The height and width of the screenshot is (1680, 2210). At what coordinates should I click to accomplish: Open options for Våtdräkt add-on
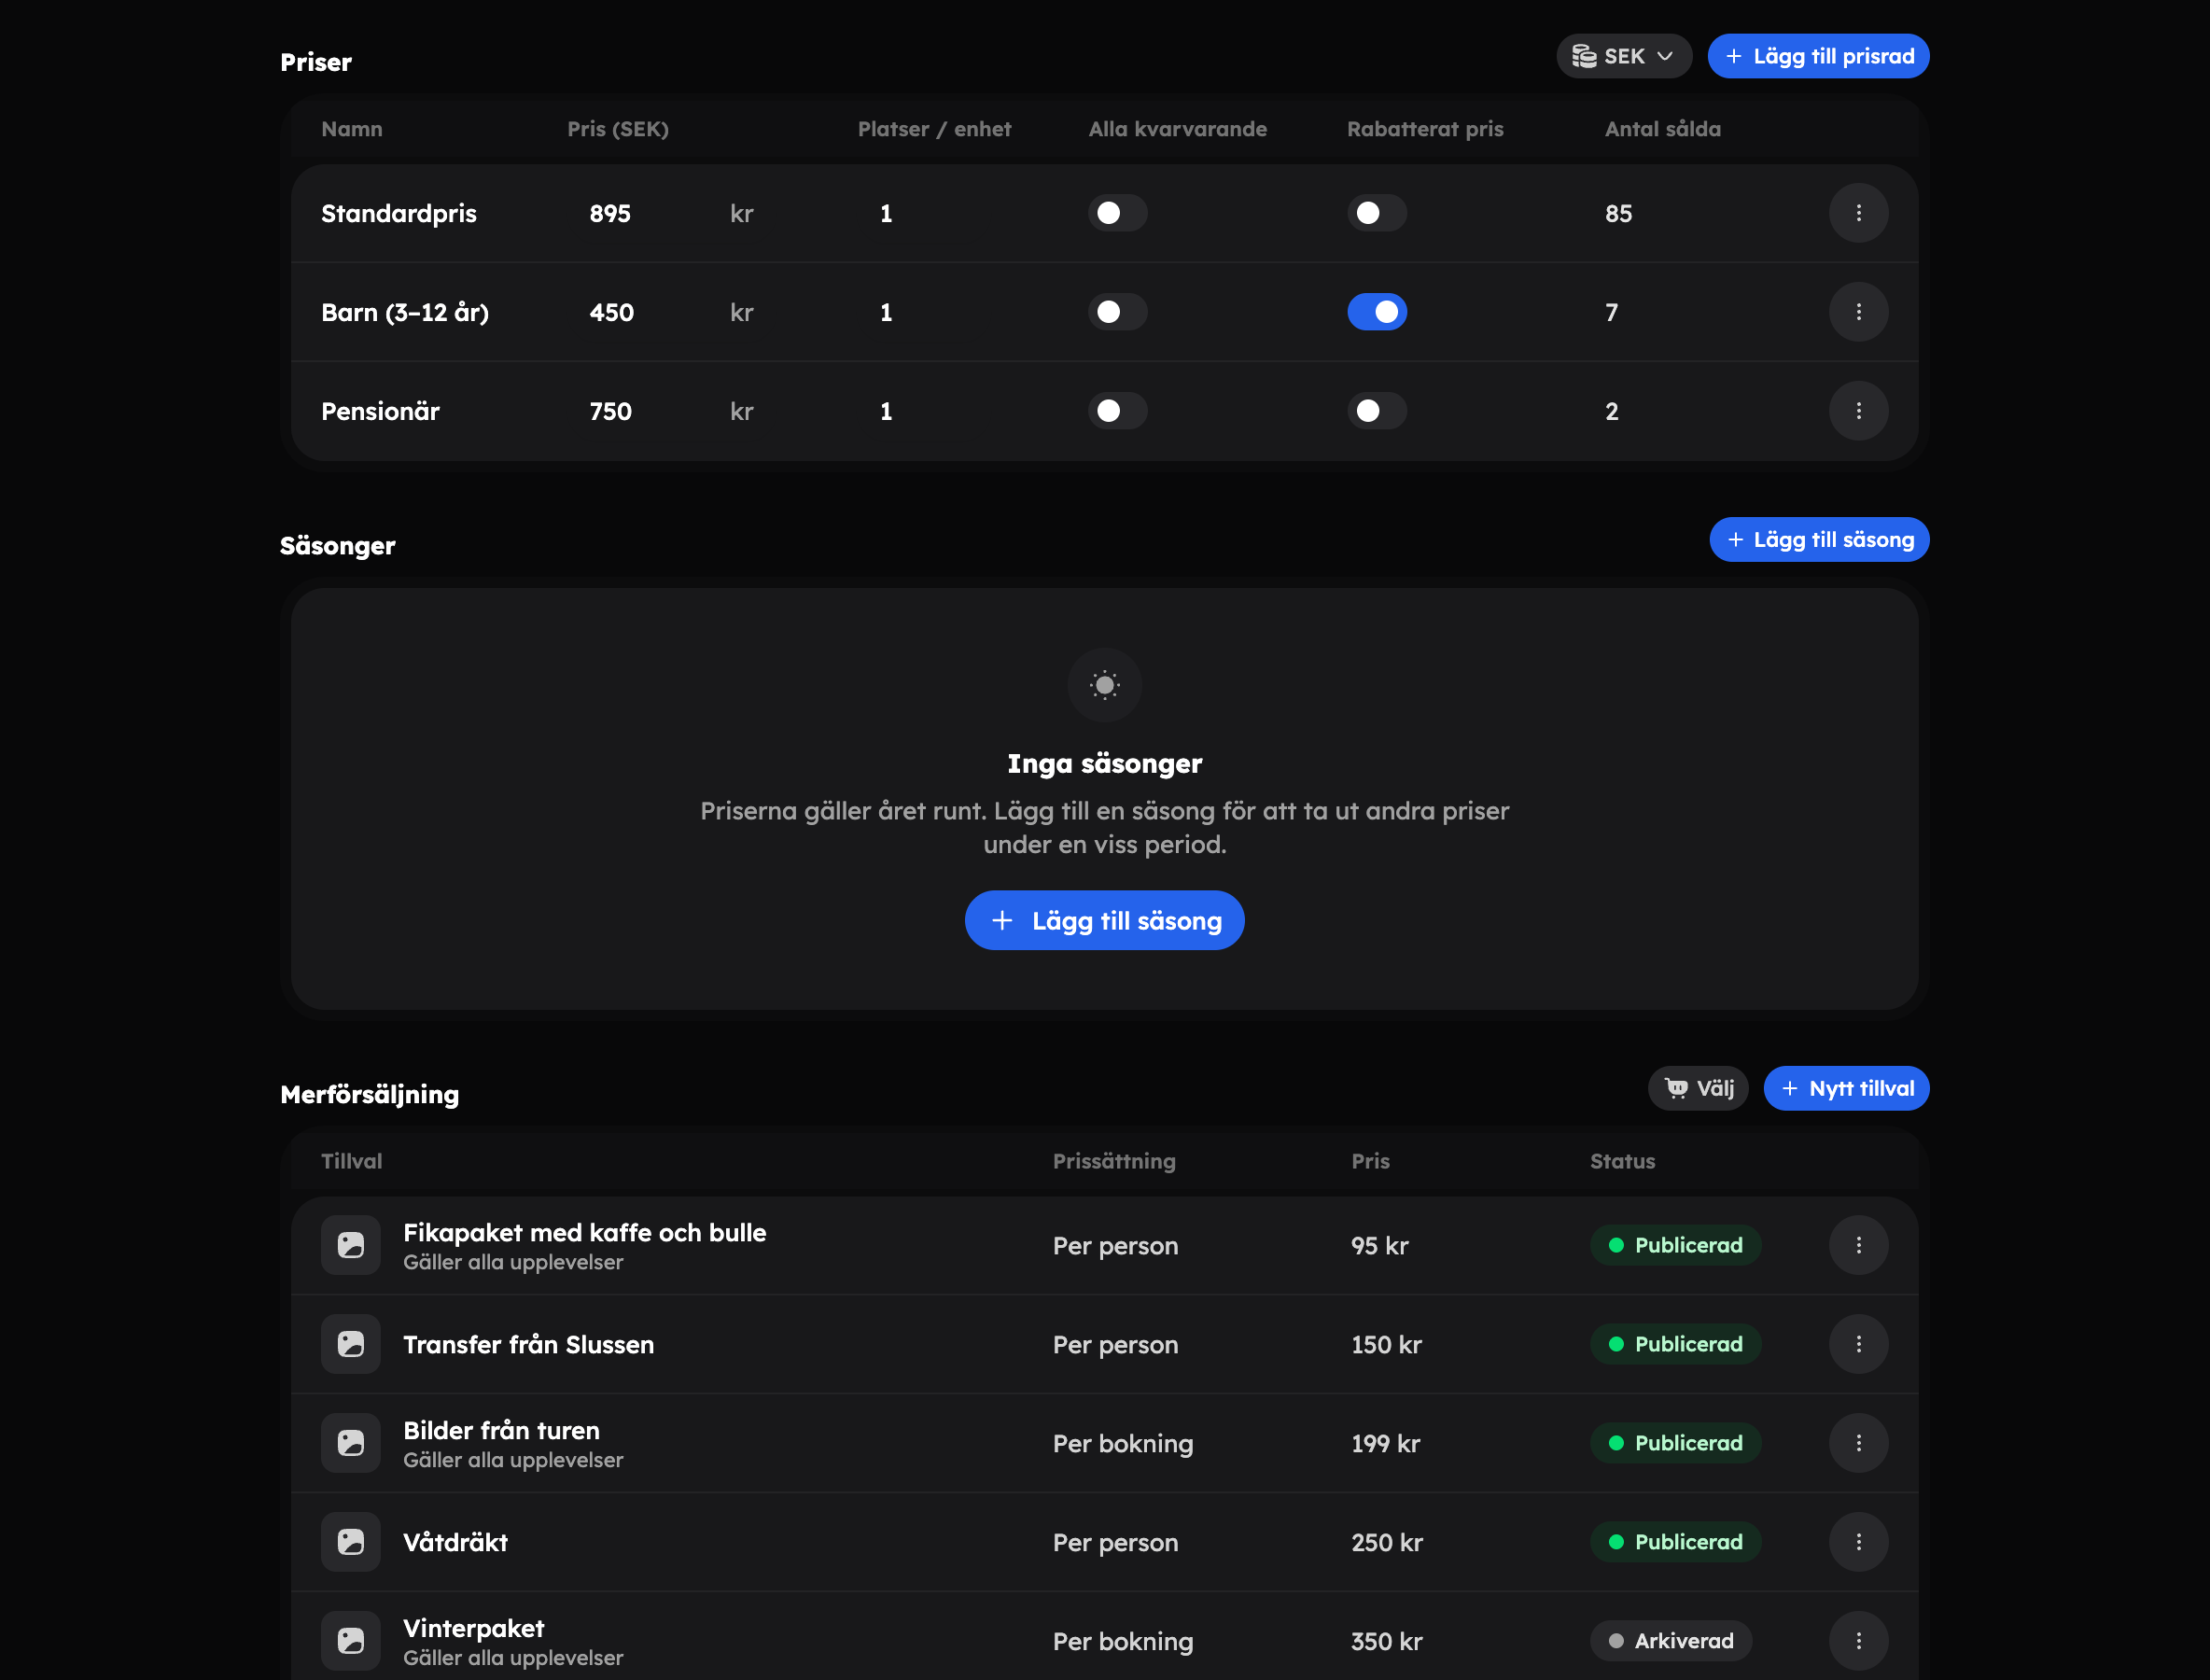pyautogui.click(x=1858, y=1542)
